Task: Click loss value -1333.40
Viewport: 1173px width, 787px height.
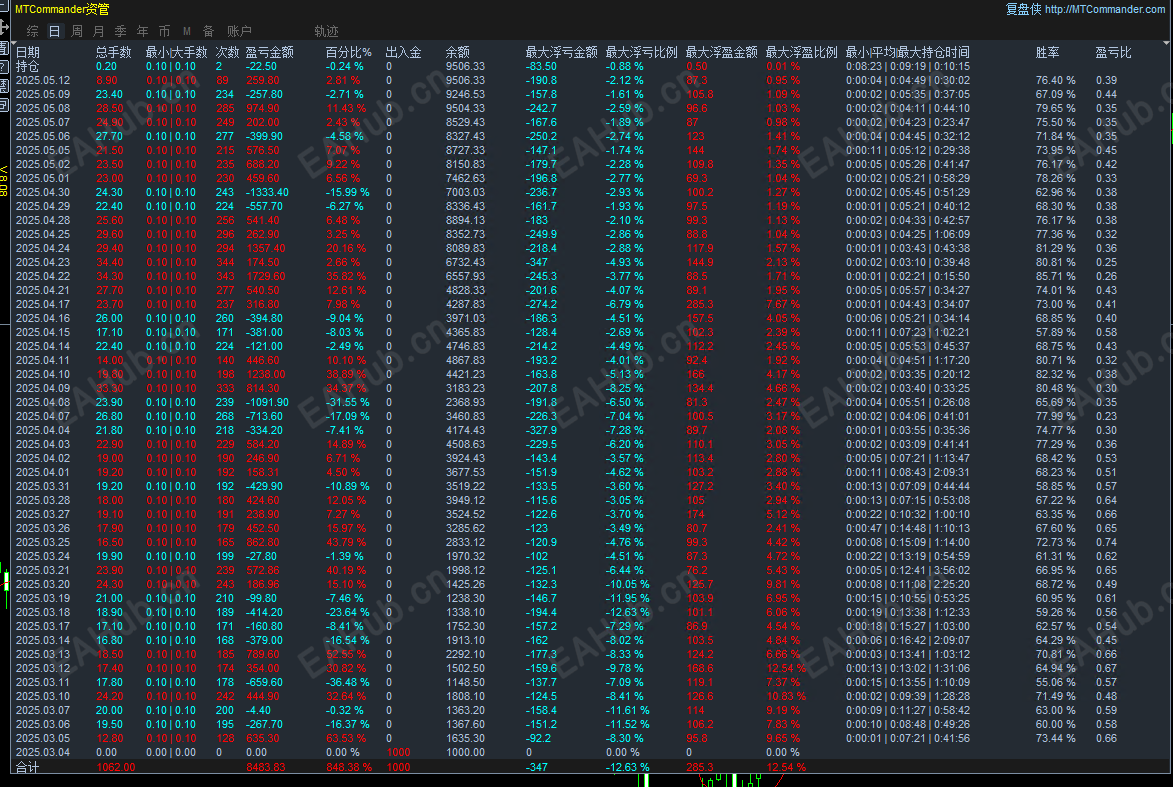Action: click(x=267, y=192)
